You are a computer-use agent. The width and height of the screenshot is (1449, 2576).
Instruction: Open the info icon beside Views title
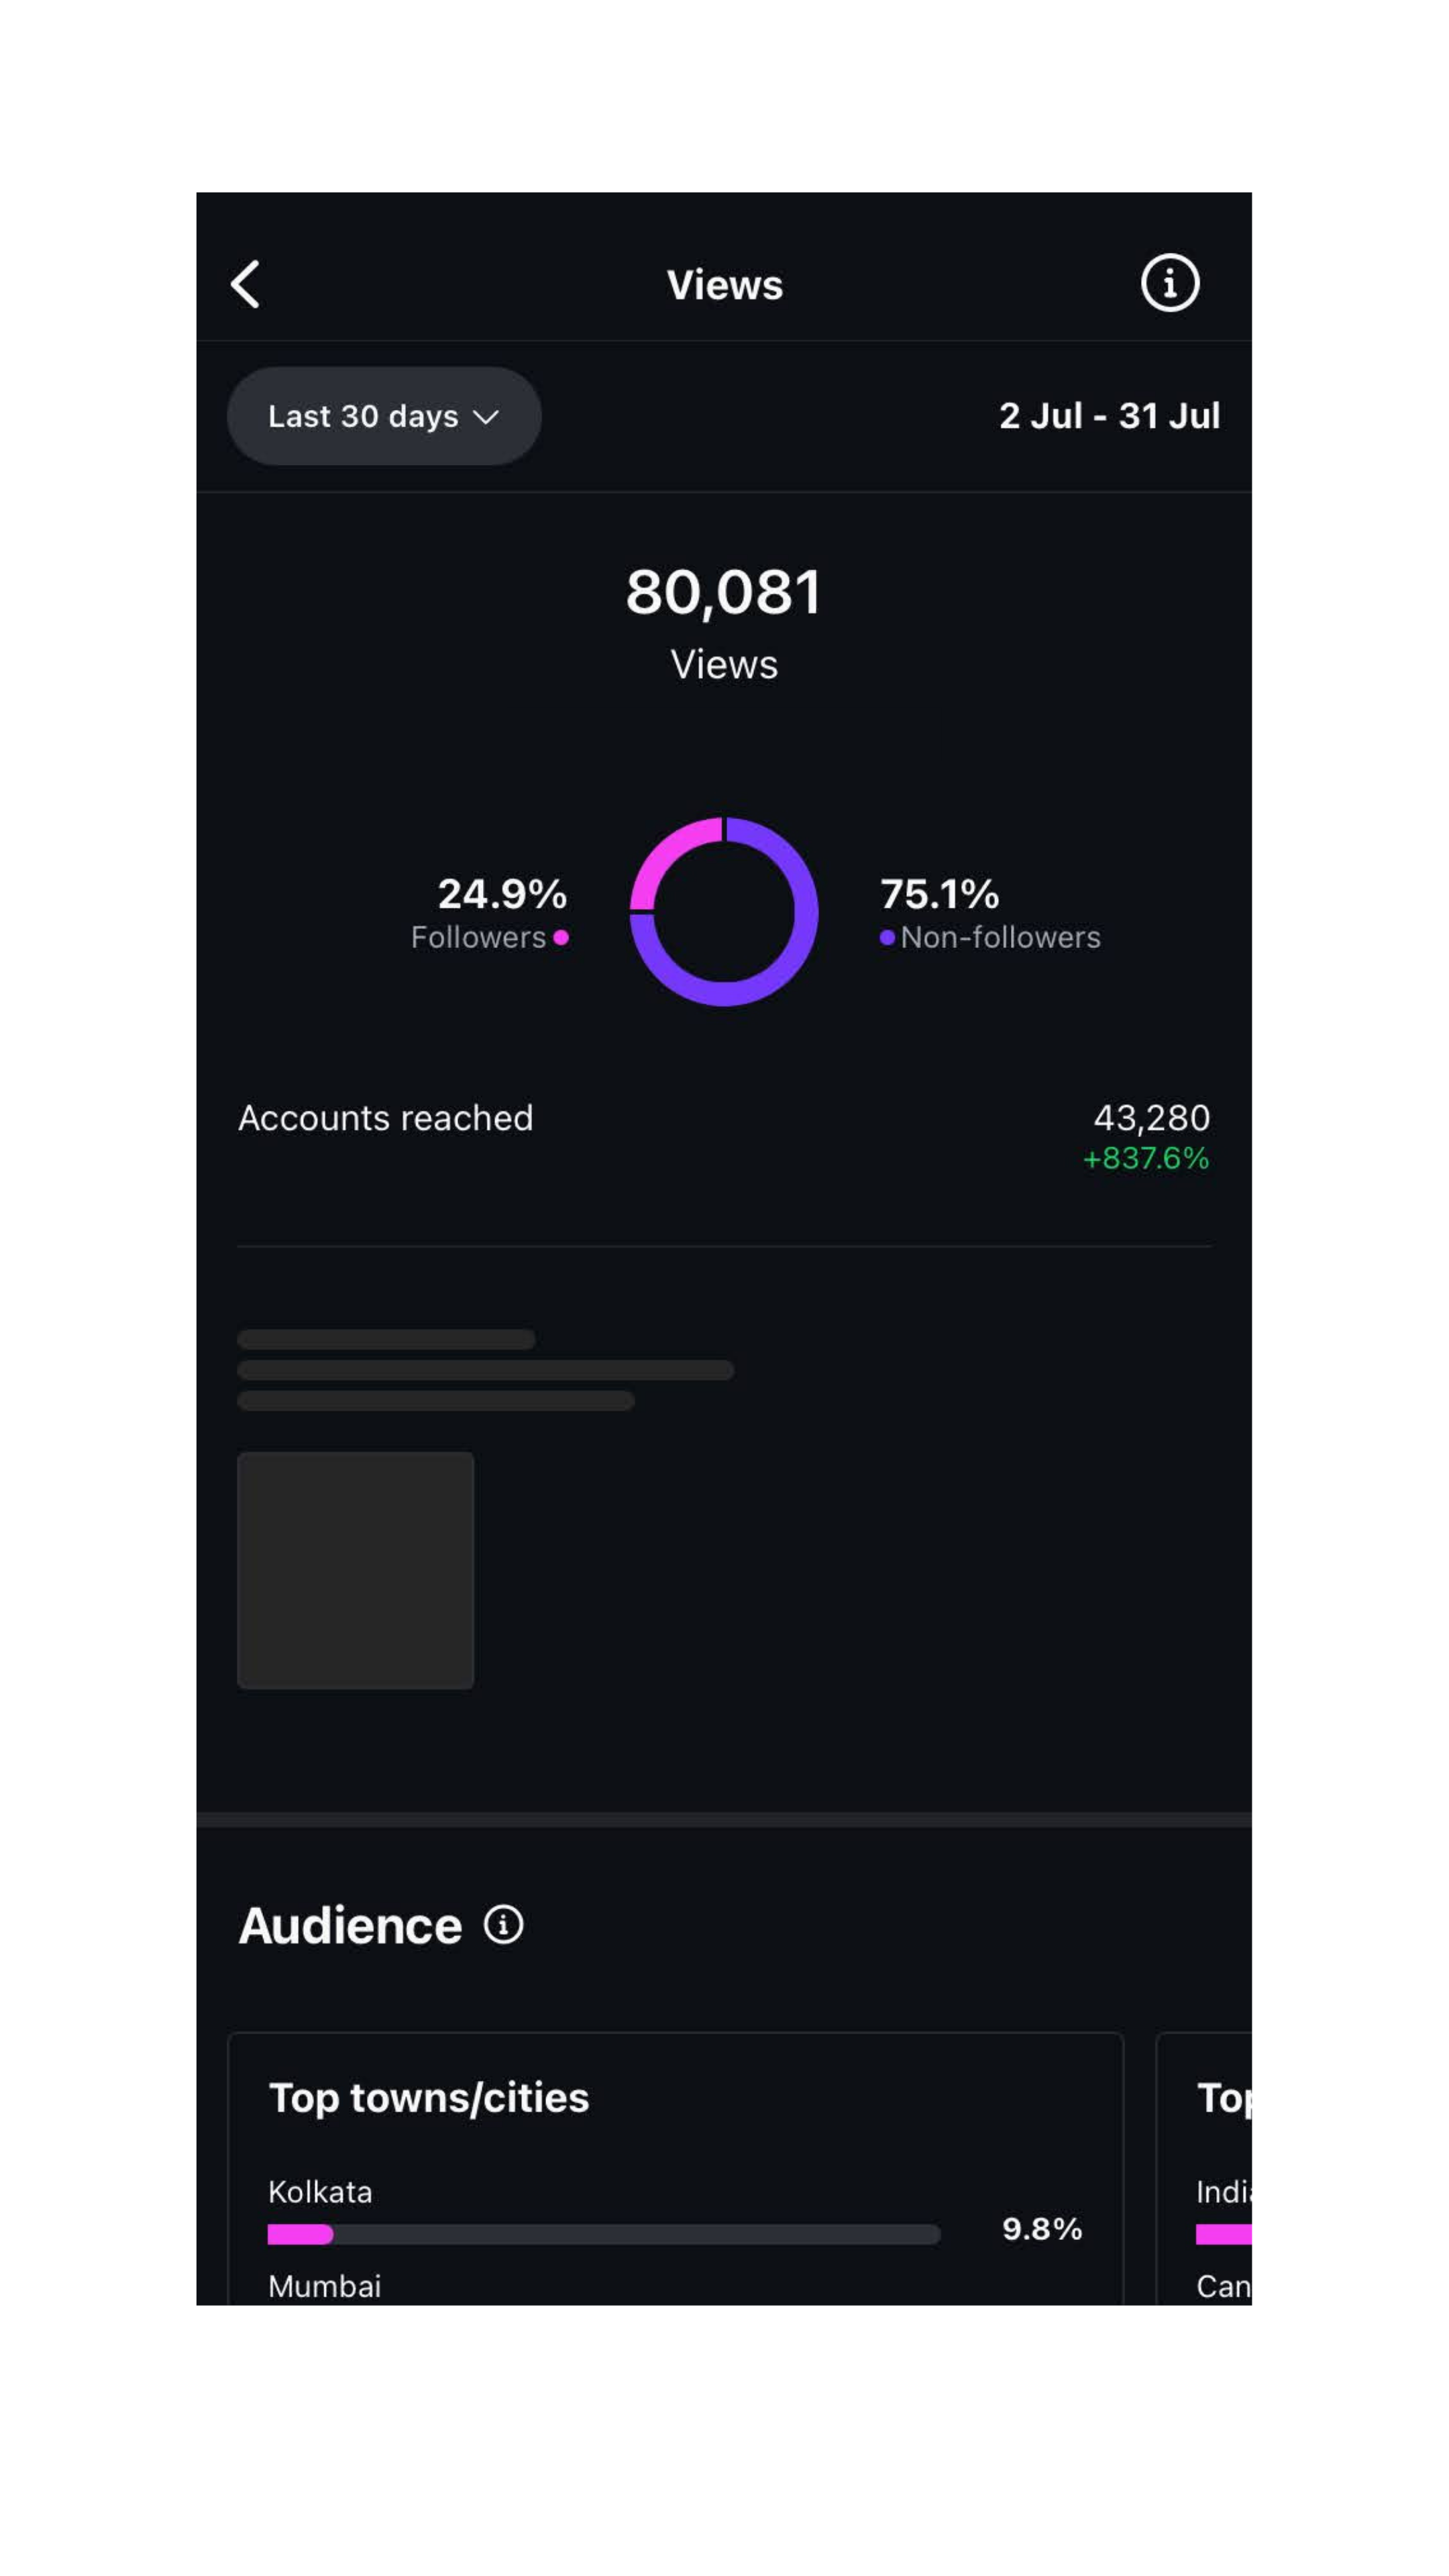point(1169,284)
